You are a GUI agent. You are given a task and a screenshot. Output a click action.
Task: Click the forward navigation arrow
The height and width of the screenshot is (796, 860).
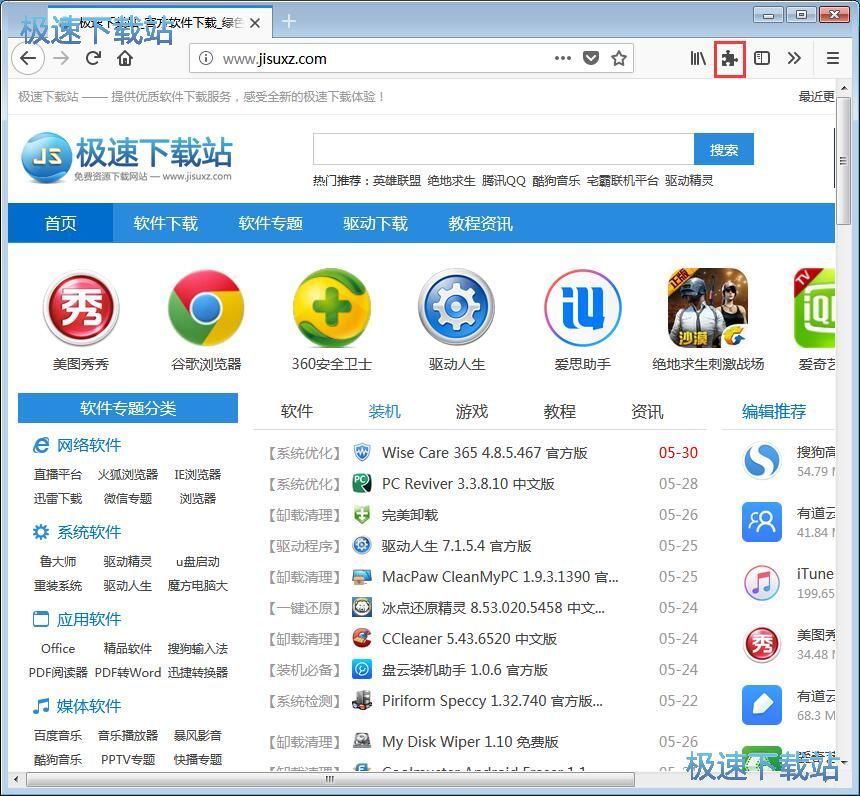coord(61,58)
